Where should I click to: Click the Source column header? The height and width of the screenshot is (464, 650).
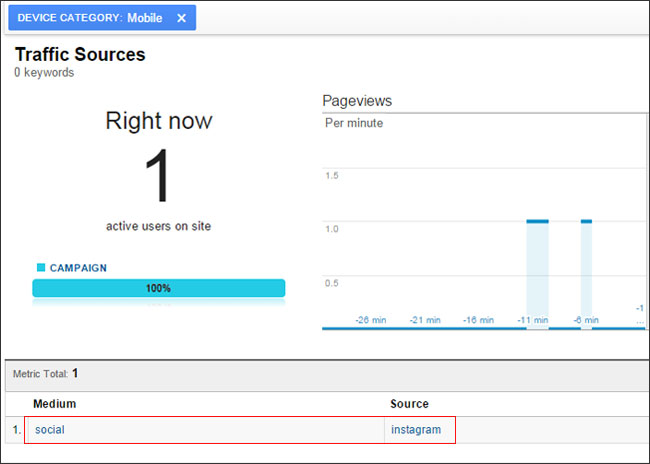pyautogui.click(x=409, y=404)
